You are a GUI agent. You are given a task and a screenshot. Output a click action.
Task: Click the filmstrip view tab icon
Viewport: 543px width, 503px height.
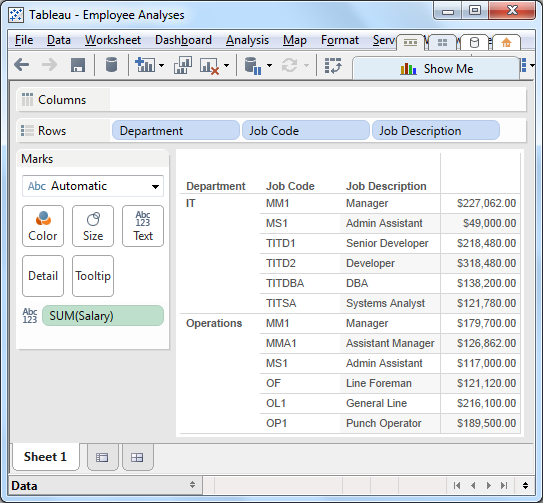[410, 43]
